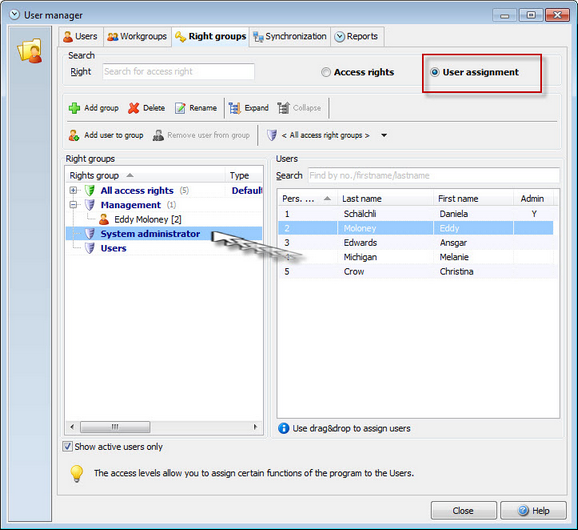Click the First name column header

474,199
